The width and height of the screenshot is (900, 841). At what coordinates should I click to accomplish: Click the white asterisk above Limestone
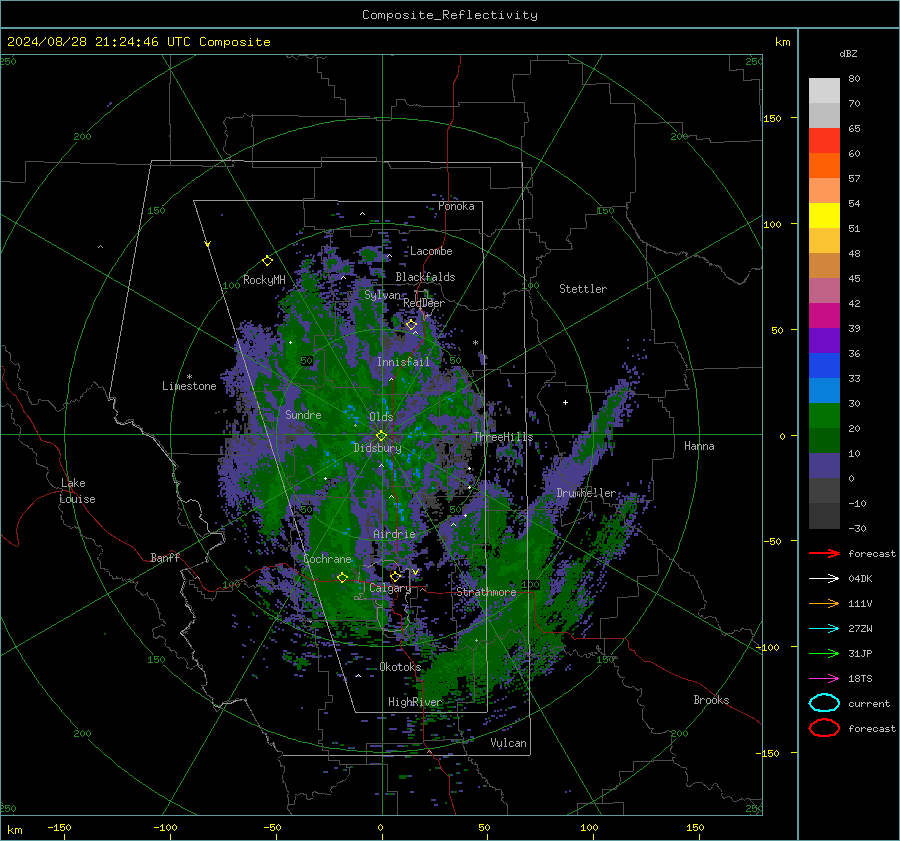[x=189, y=377]
